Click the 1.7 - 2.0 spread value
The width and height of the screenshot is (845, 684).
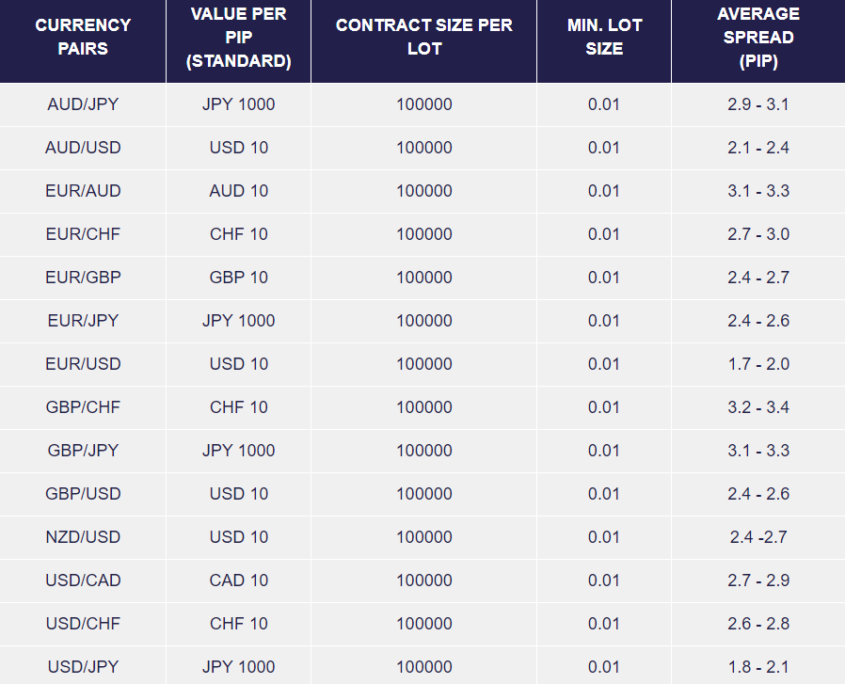[758, 364]
